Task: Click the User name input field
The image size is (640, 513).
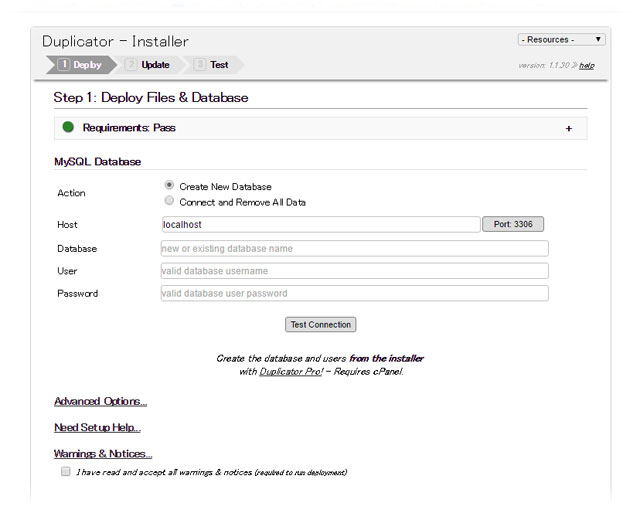Action: [x=354, y=271]
